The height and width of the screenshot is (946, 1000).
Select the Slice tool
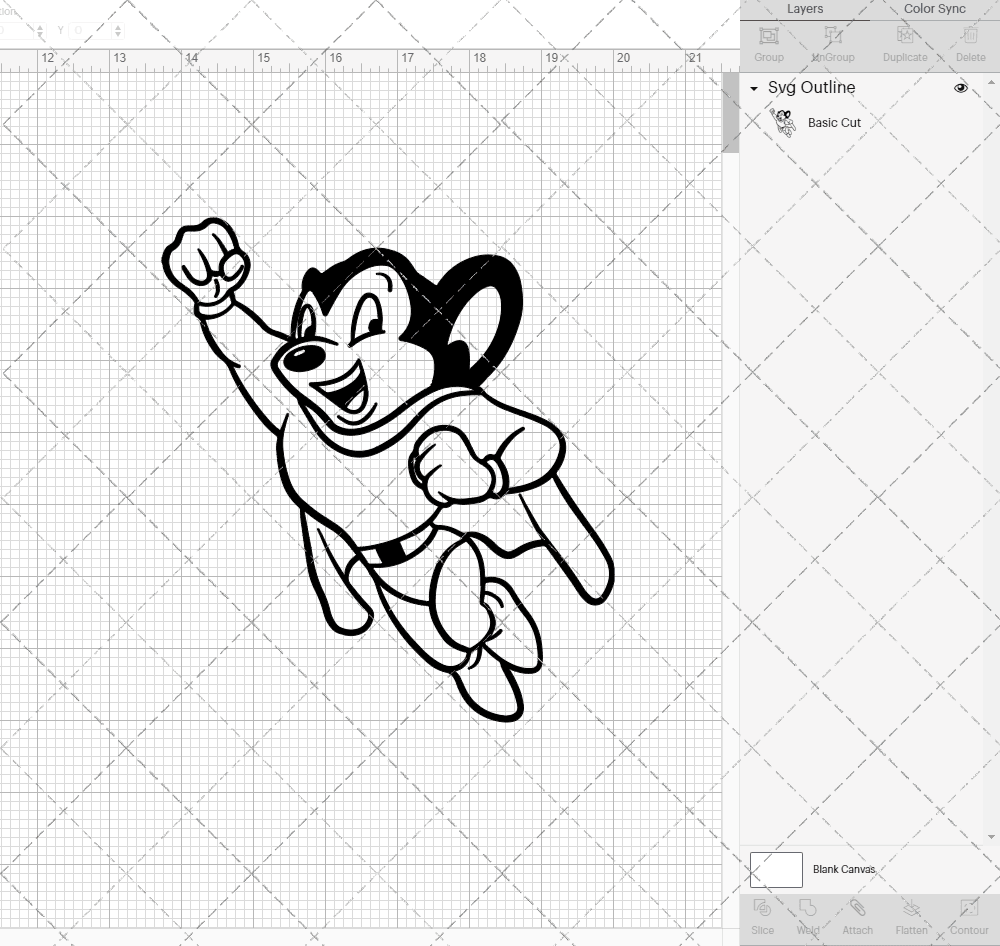coord(763,917)
